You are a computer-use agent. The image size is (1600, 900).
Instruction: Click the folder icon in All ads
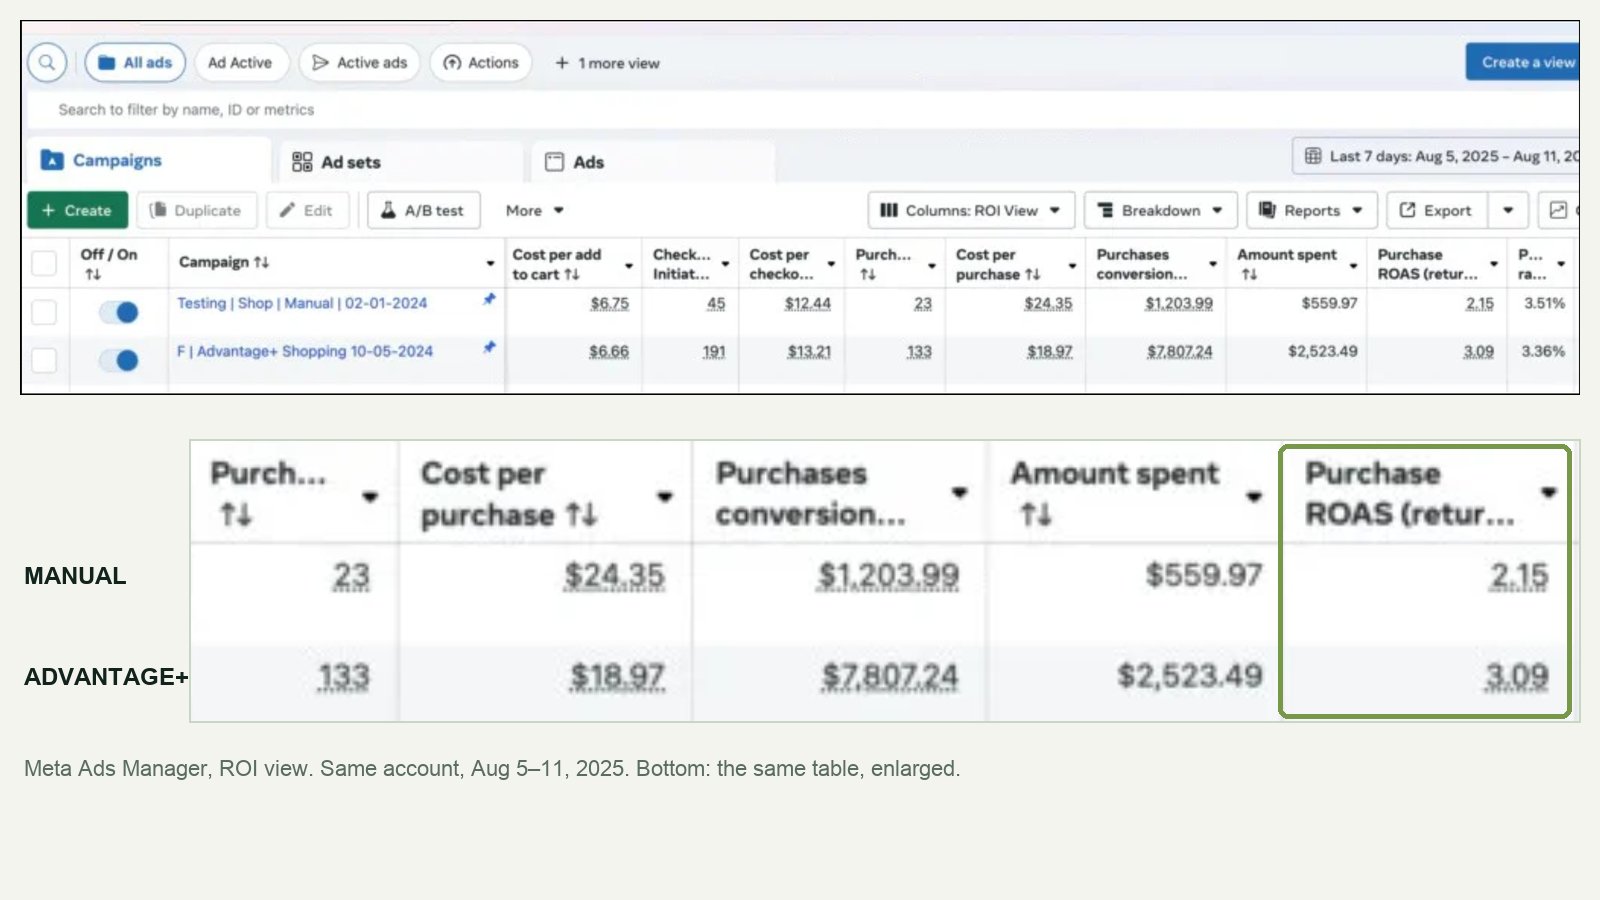107,62
